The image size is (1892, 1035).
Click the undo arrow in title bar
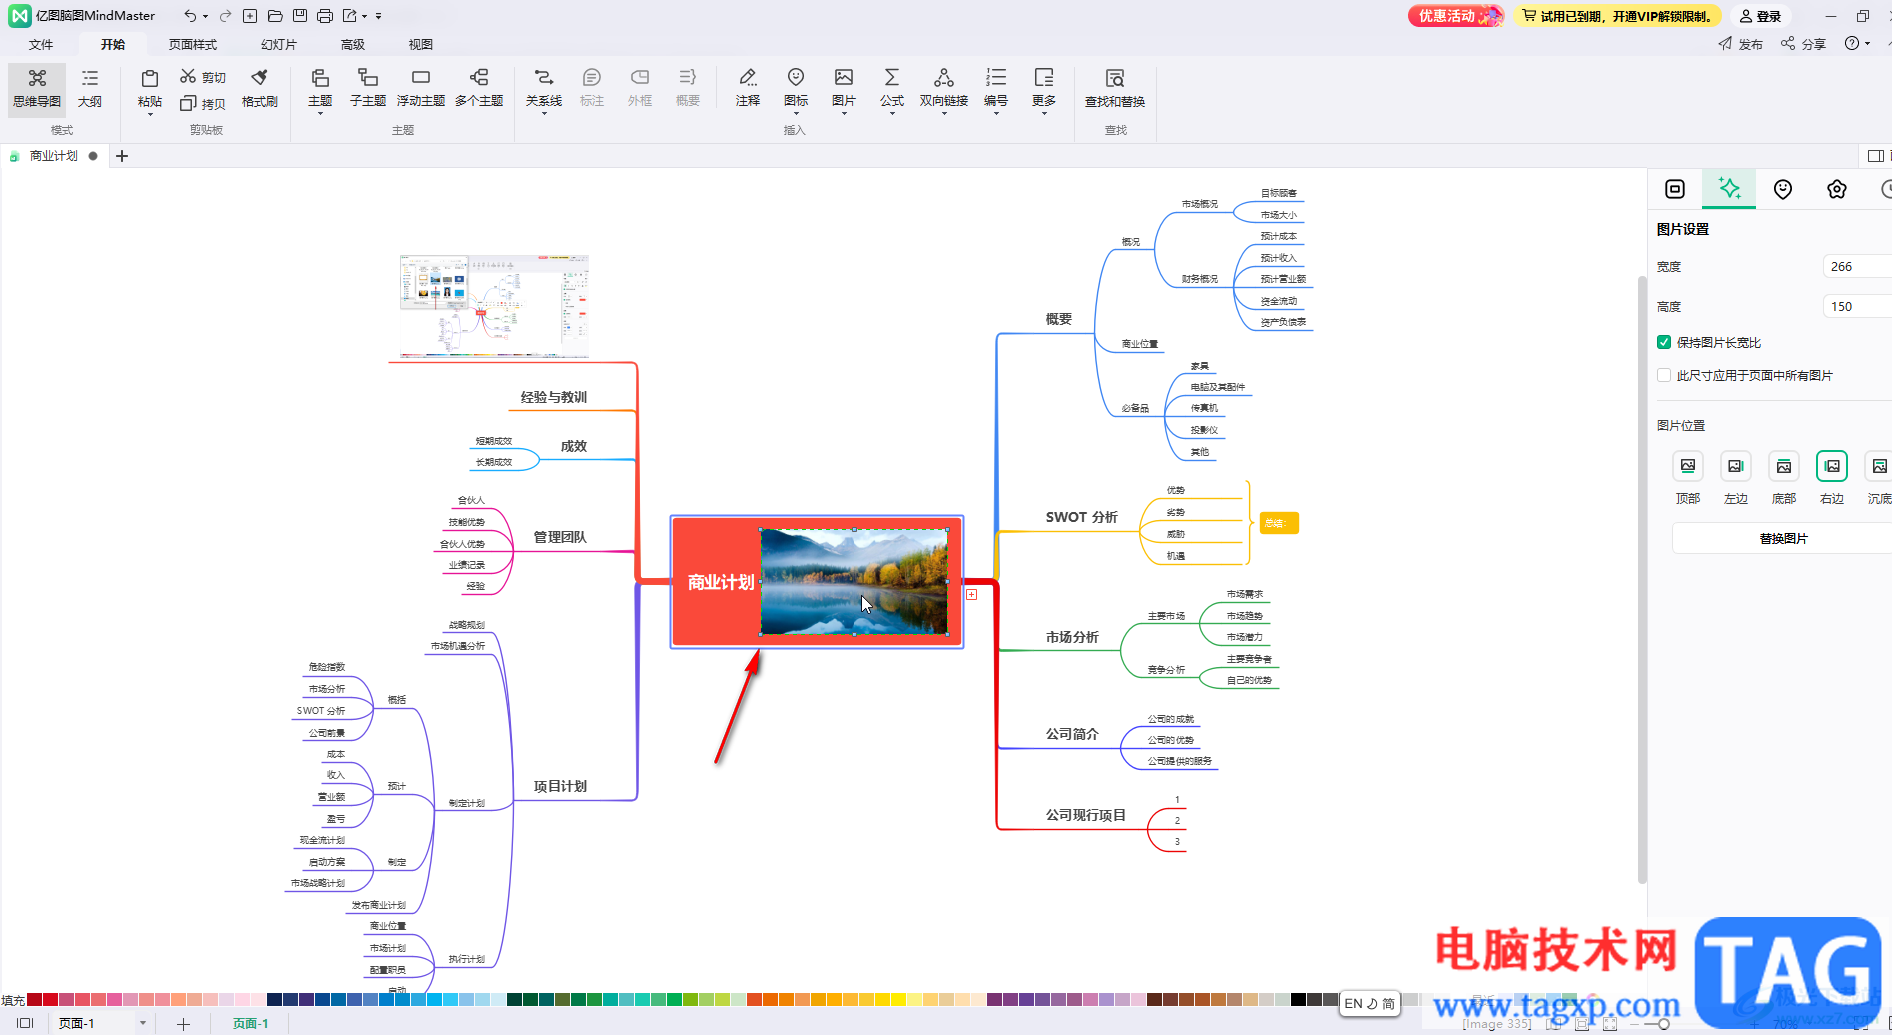(x=190, y=16)
